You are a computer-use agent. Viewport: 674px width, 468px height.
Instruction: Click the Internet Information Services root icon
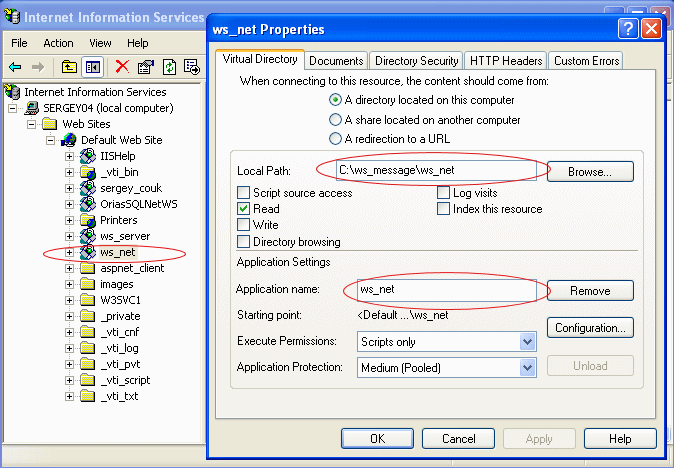(x=12, y=92)
